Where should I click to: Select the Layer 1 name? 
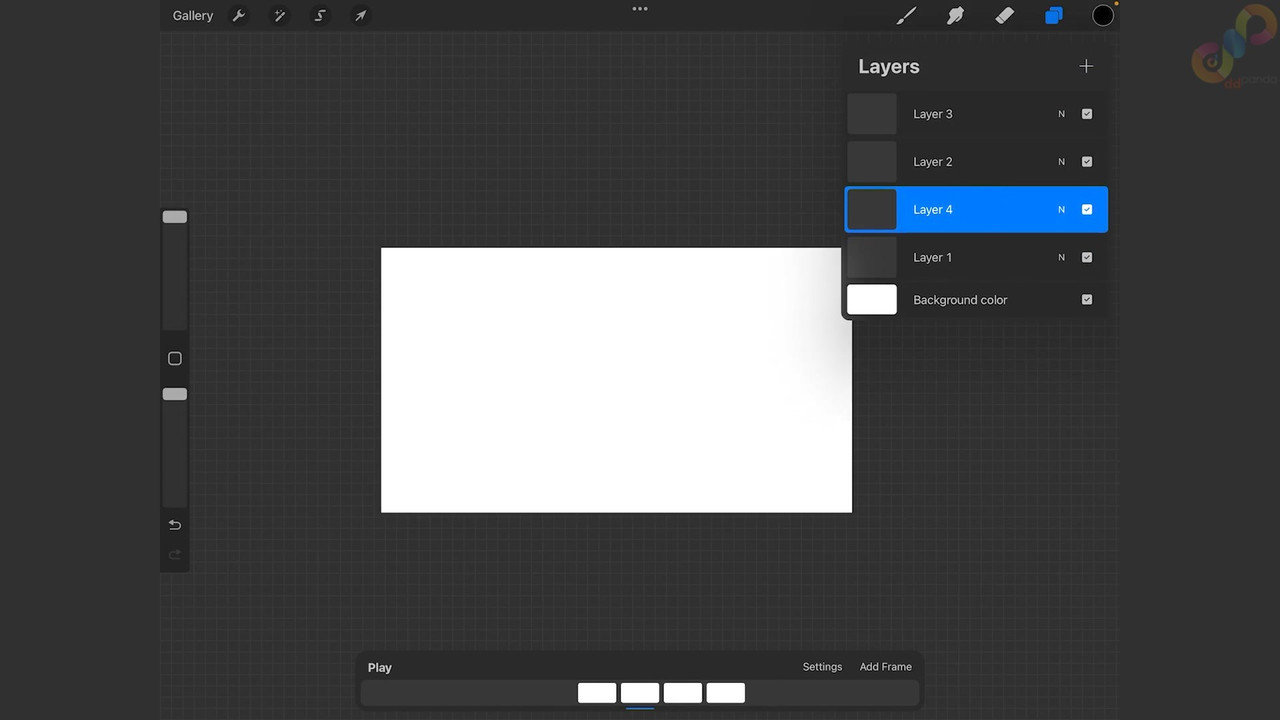[933, 258]
